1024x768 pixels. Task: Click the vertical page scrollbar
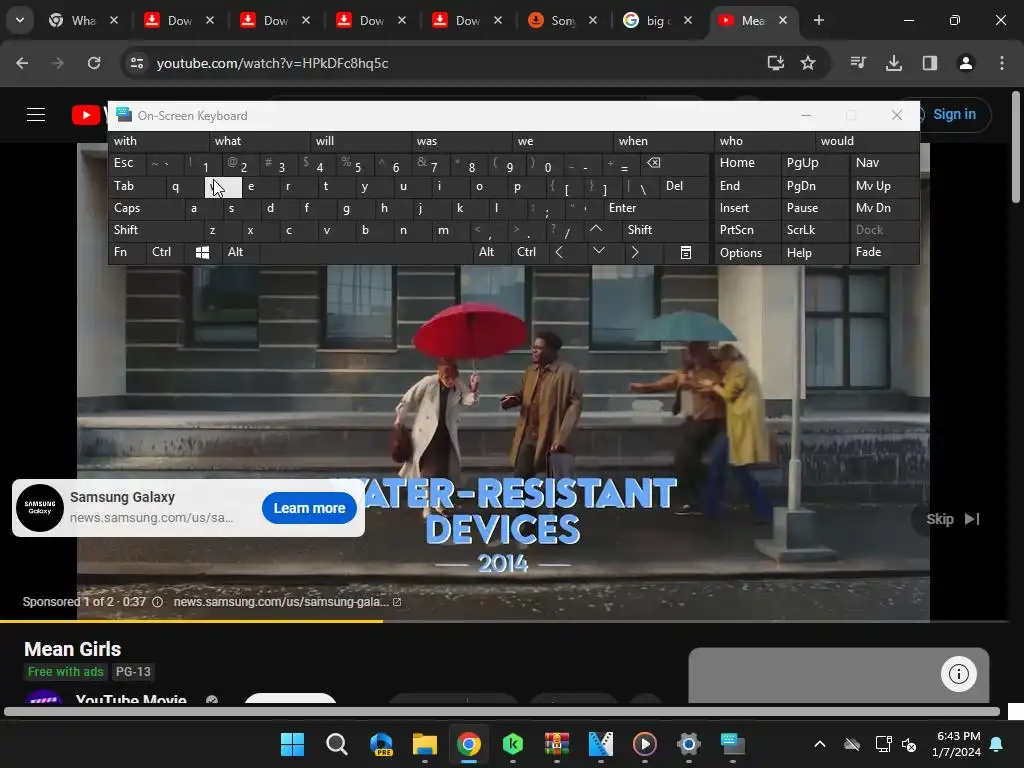coord(1016,148)
